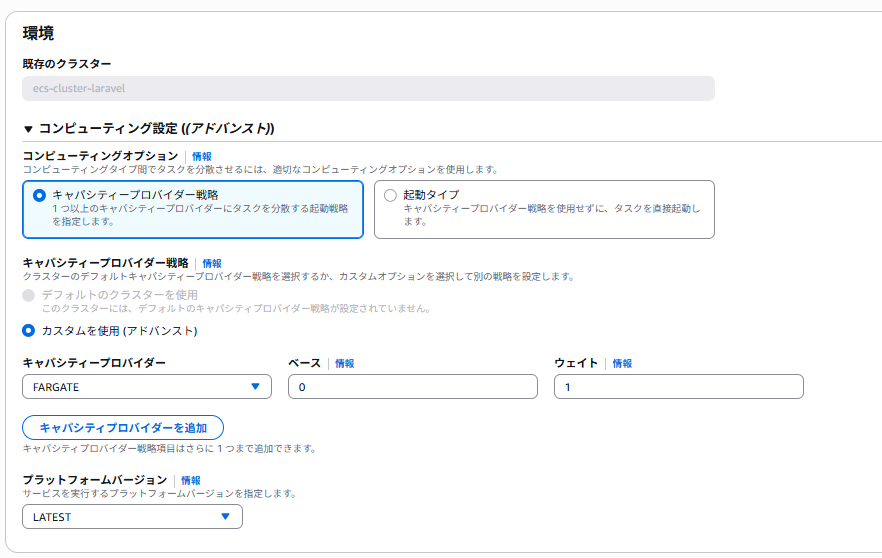This screenshot has height=558, width=882.
Task: Click the ウェイト input field
Action: tap(678, 386)
